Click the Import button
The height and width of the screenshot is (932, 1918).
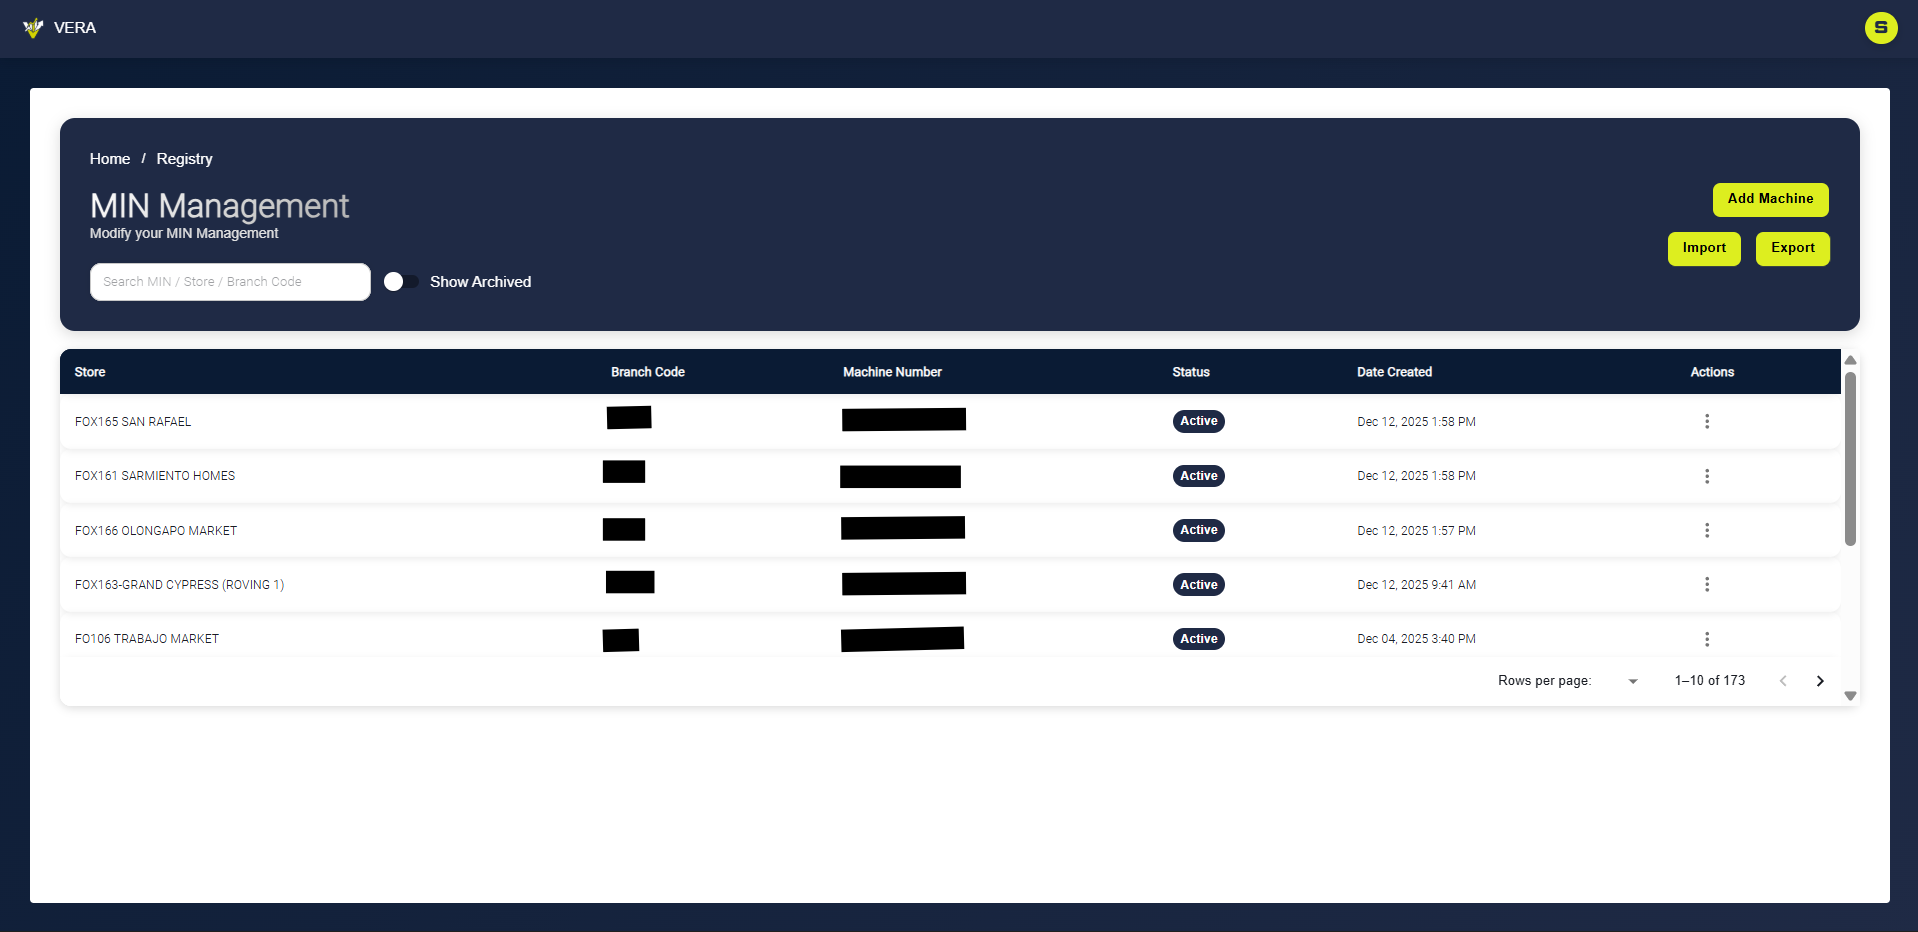[x=1704, y=248]
